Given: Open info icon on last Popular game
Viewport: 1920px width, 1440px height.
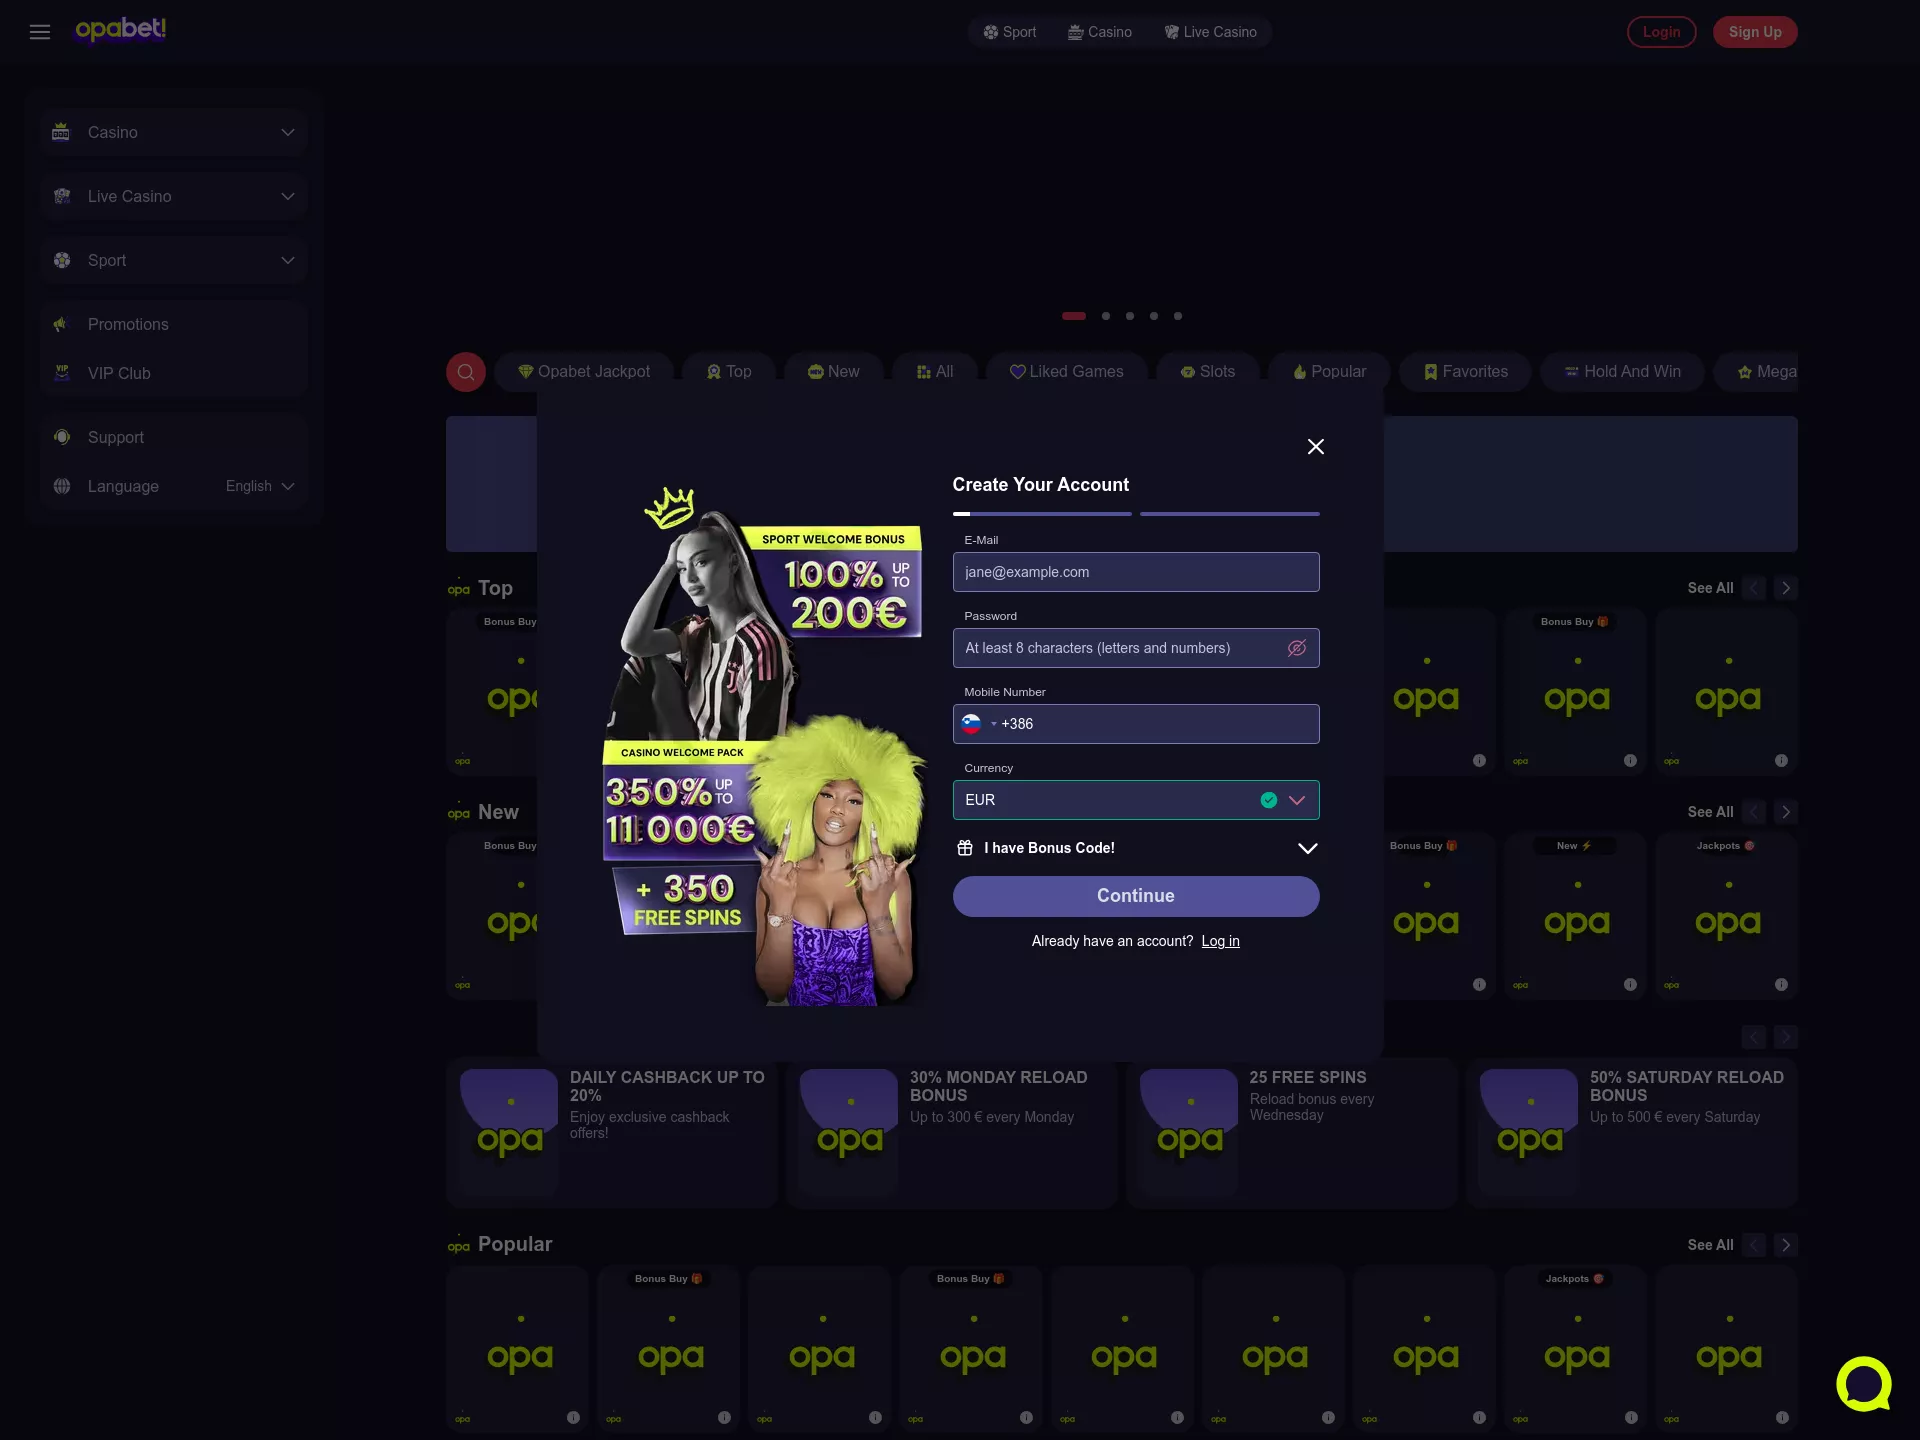Looking at the screenshot, I should point(1782,1417).
